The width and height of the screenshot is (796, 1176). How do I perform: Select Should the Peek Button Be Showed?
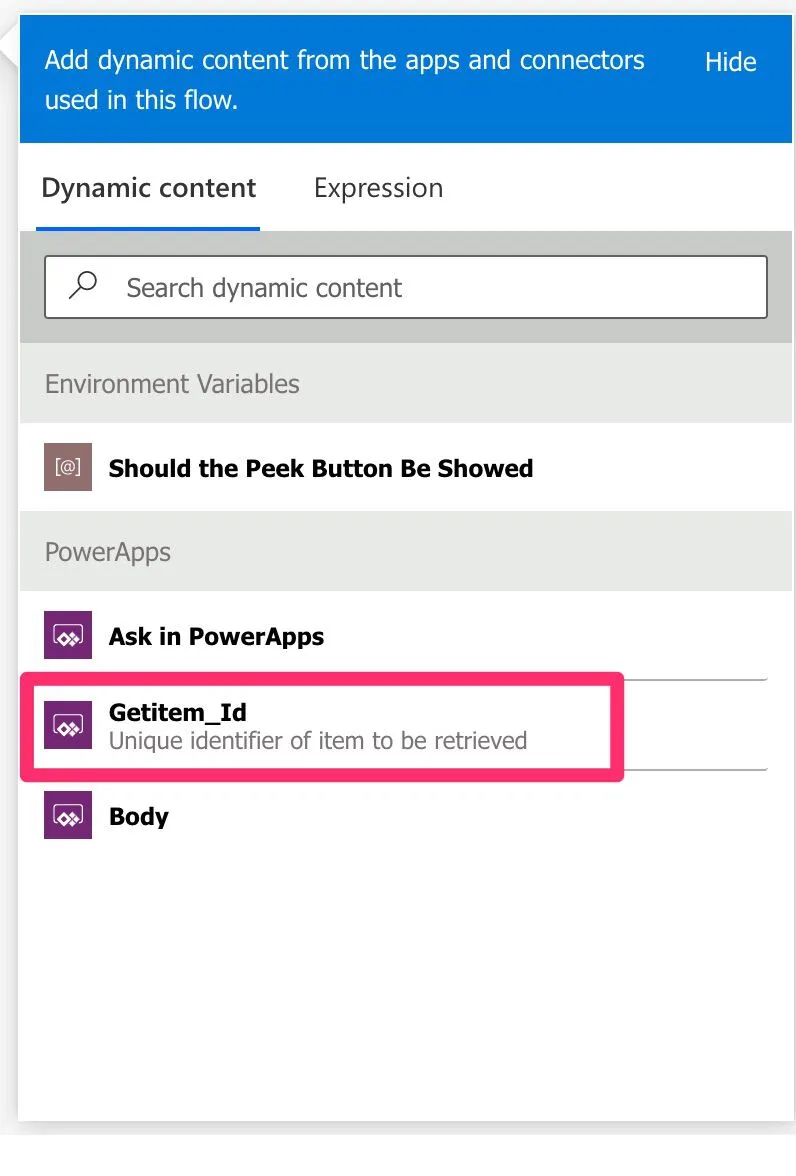pyautogui.click(x=320, y=468)
